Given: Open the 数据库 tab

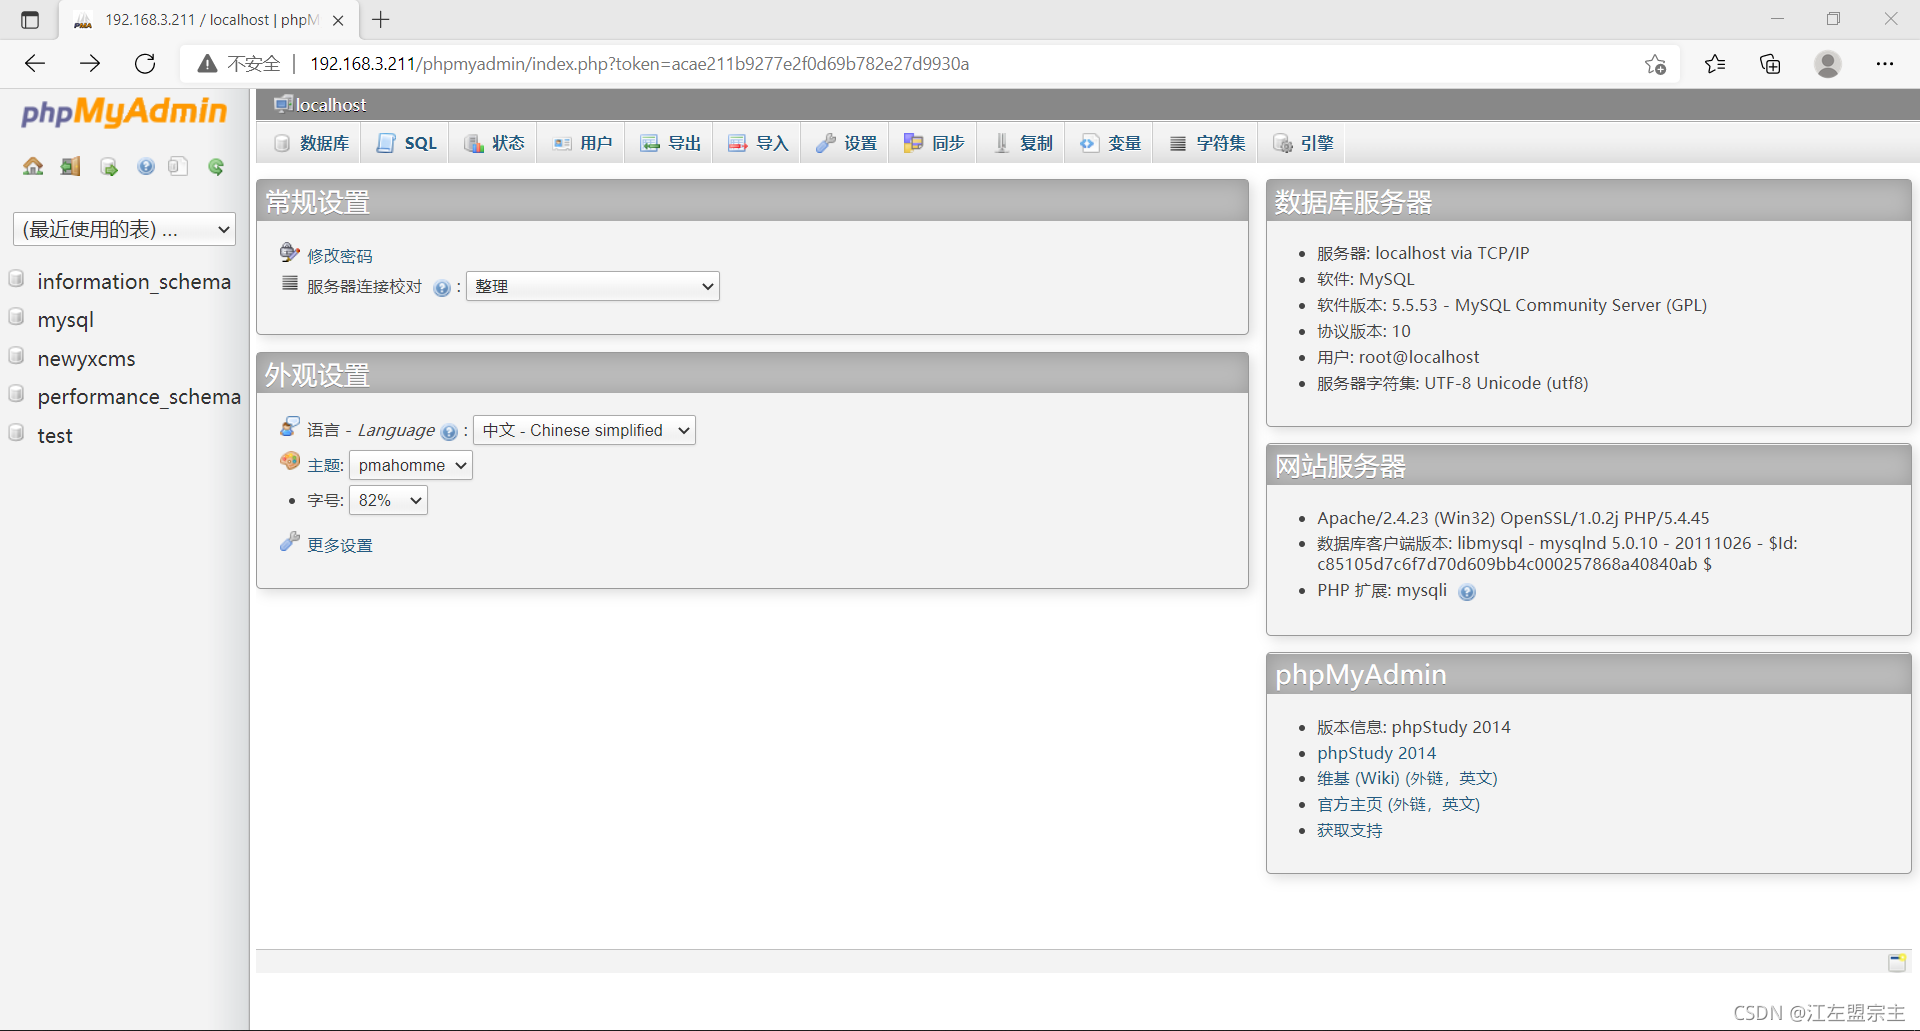Looking at the screenshot, I should (x=311, y=143).
